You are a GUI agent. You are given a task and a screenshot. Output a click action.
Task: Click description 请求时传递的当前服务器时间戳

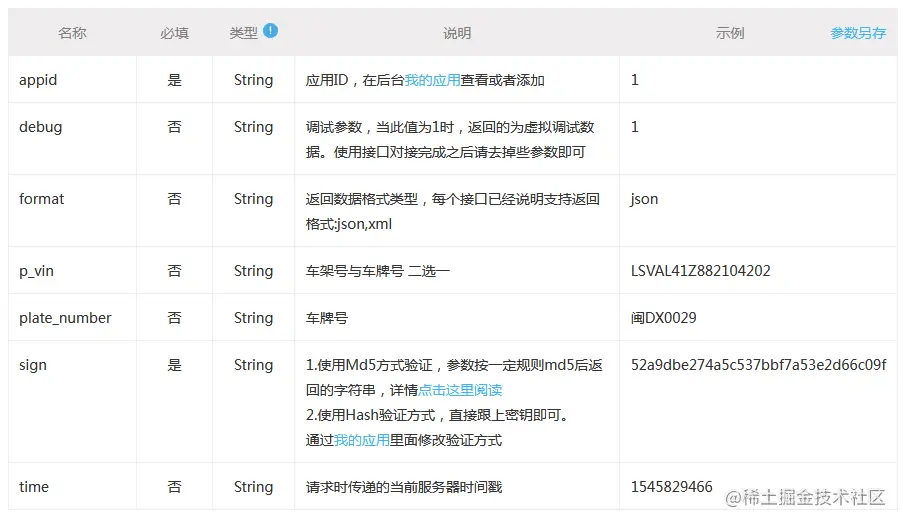[404, 487]
